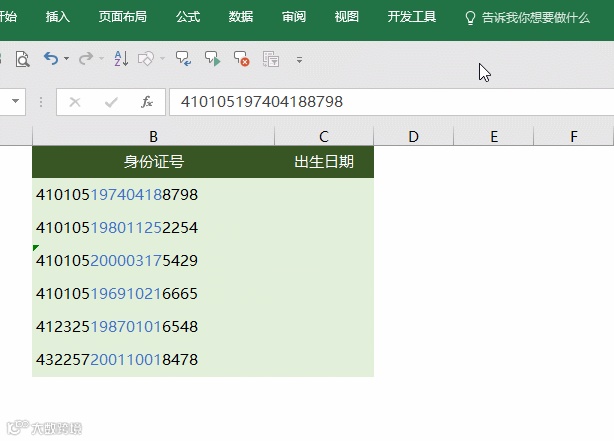
Task: Click the 出生日期 header cell
Action: (x=324, y=162)
